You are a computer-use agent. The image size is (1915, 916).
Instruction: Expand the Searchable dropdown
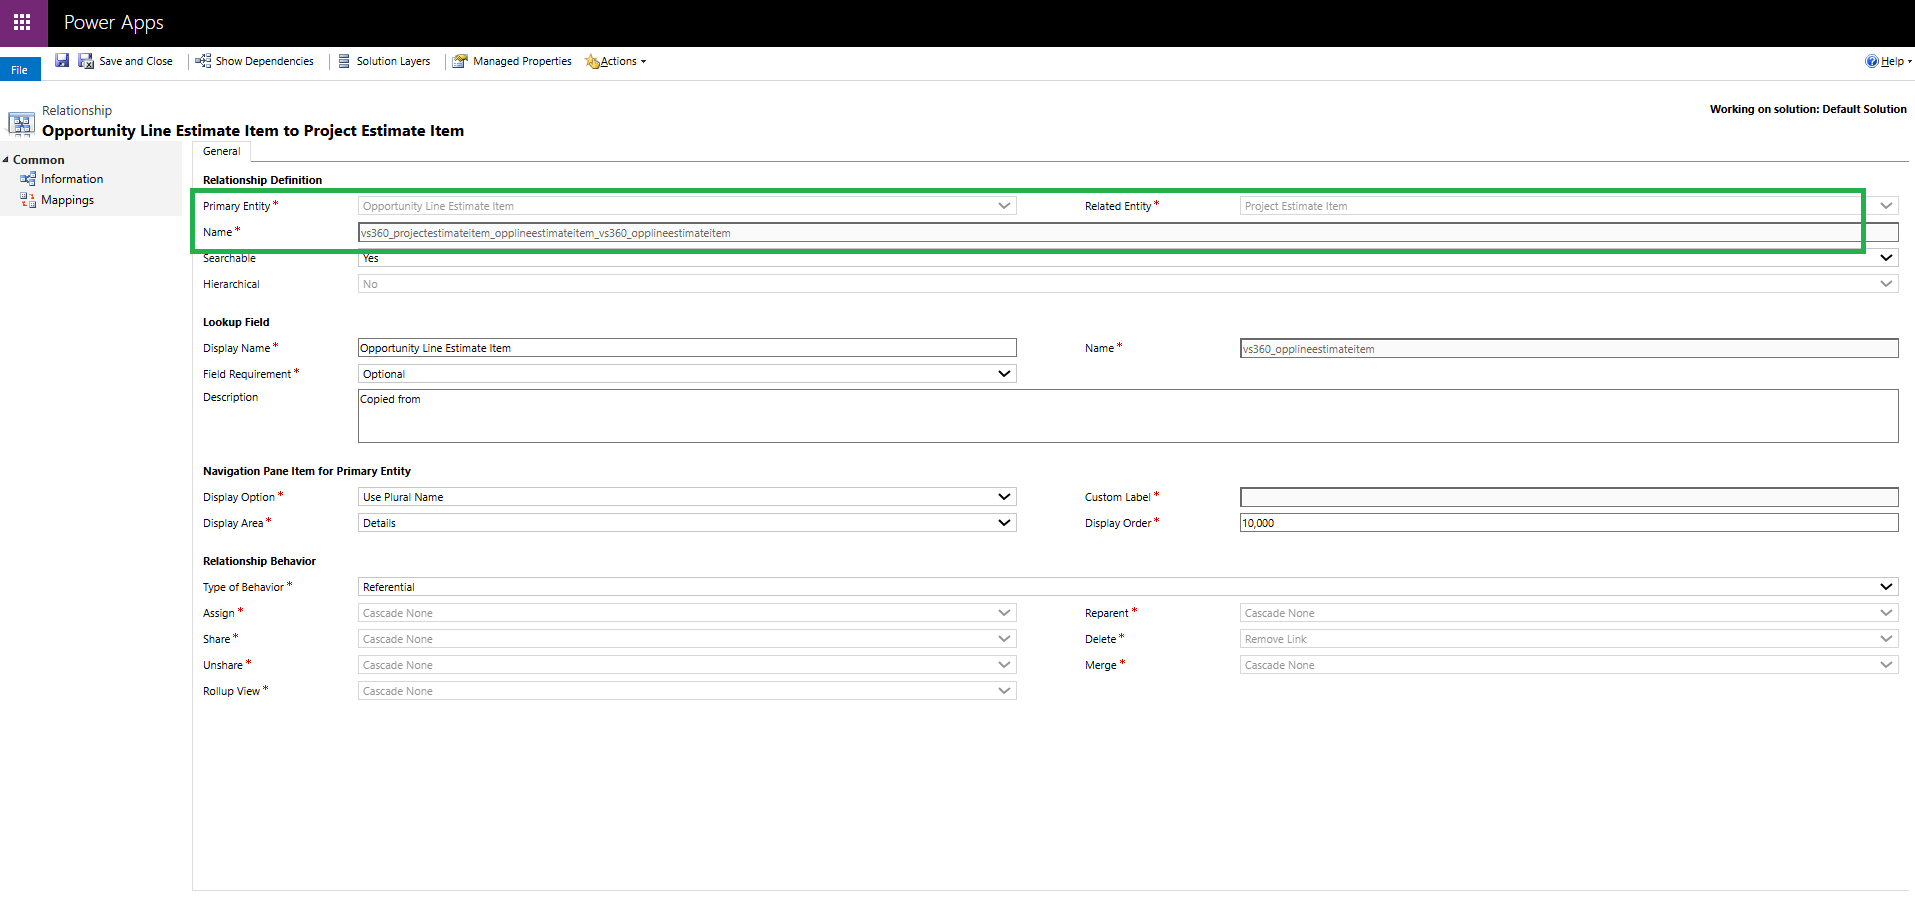(1128, 258)
